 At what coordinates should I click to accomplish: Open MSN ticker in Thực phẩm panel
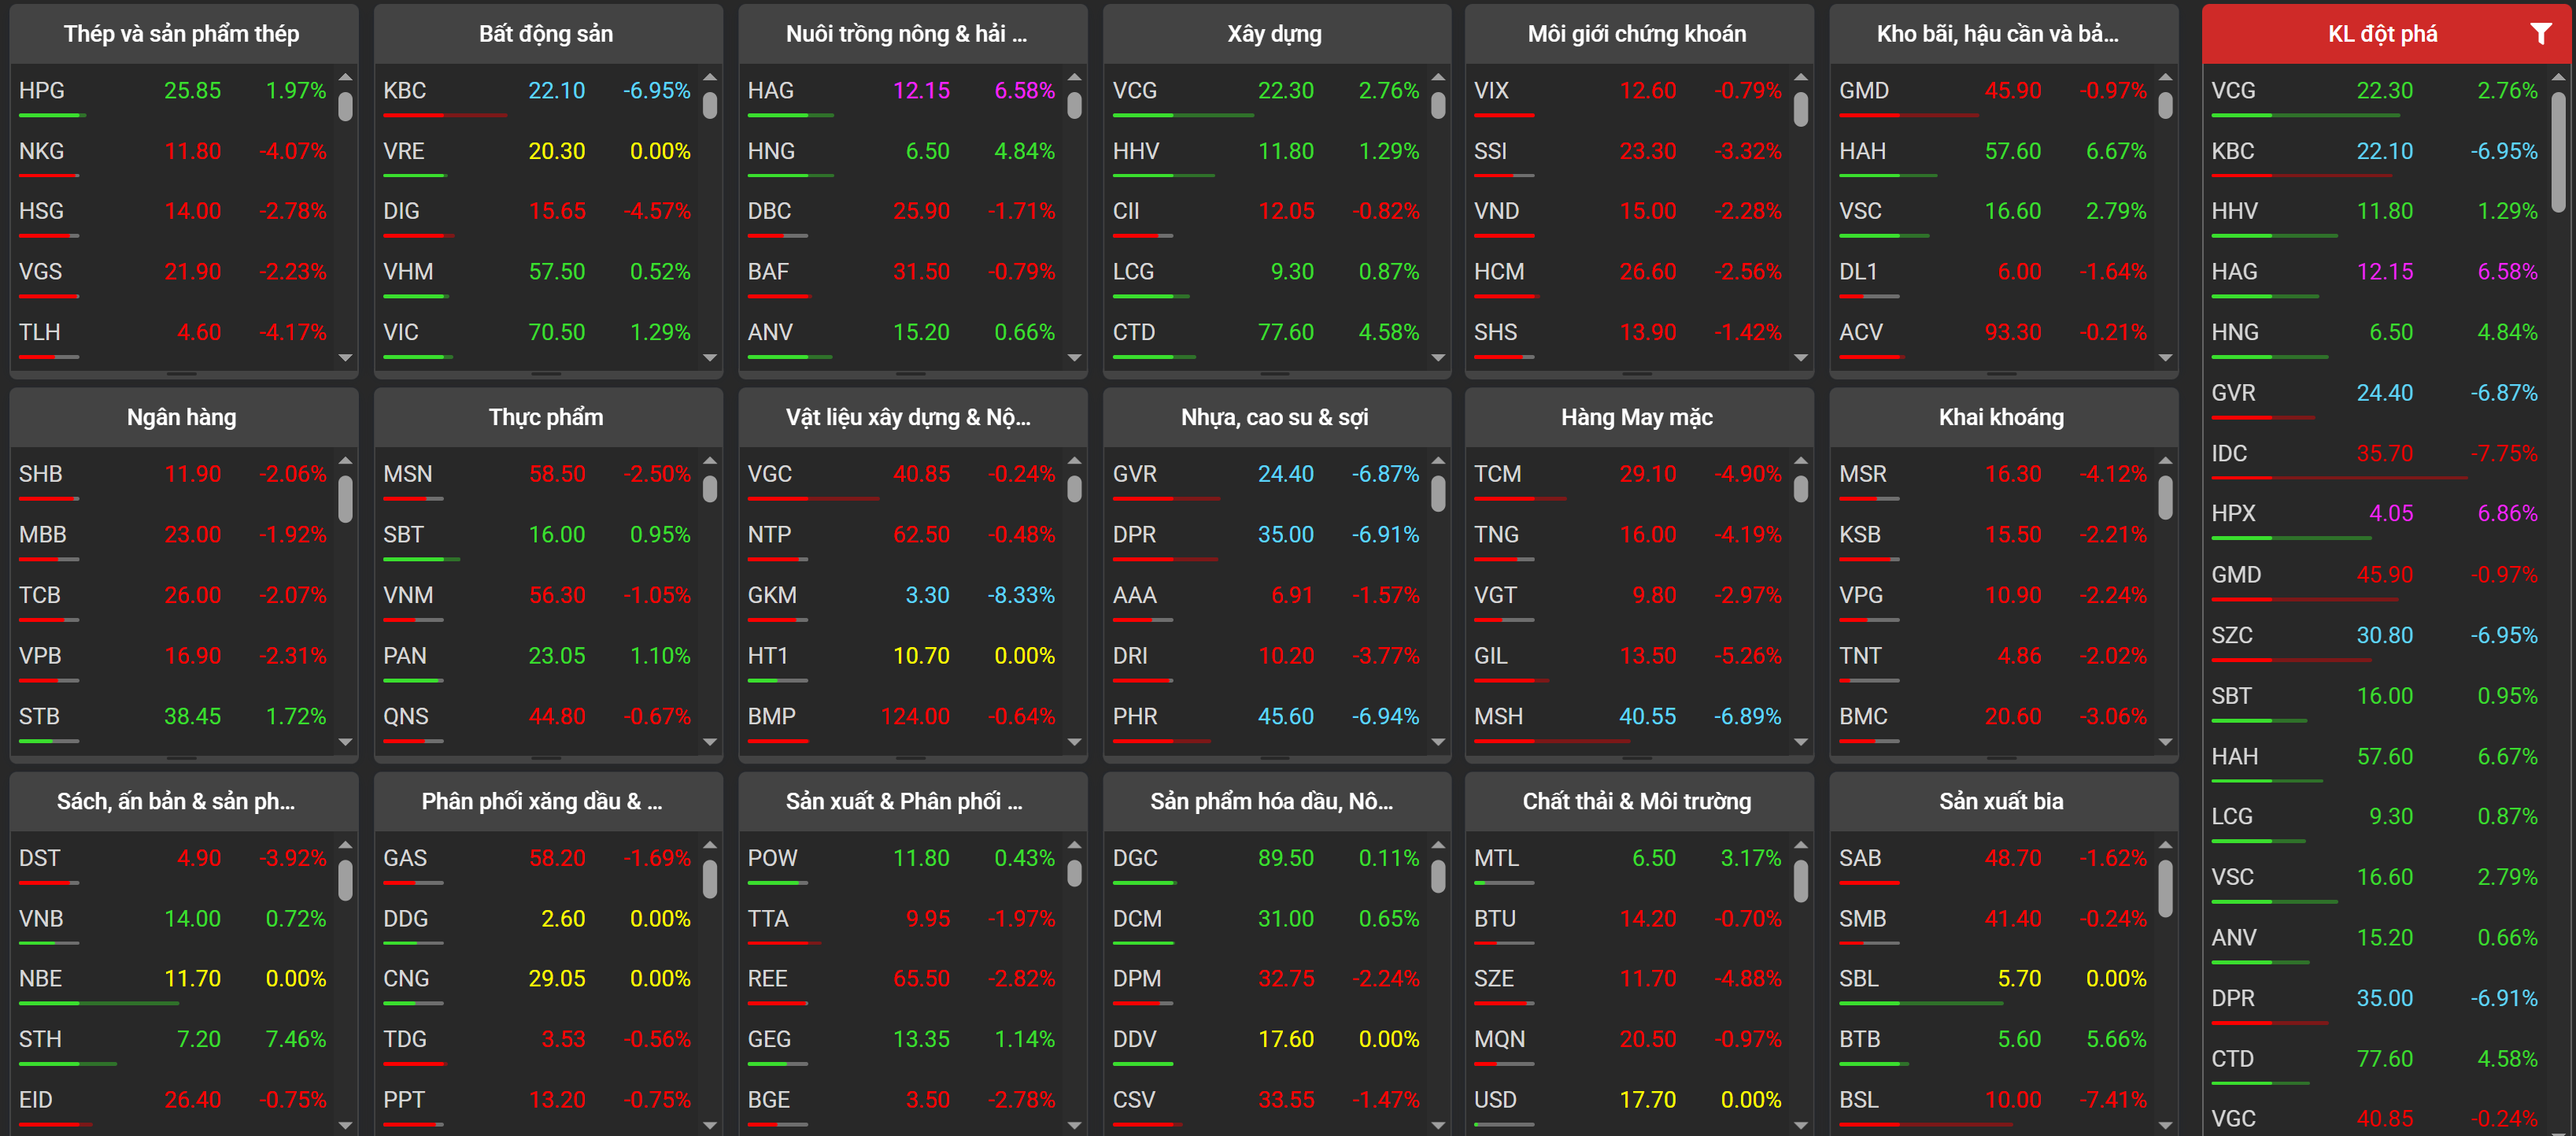(x=407, y=474)
